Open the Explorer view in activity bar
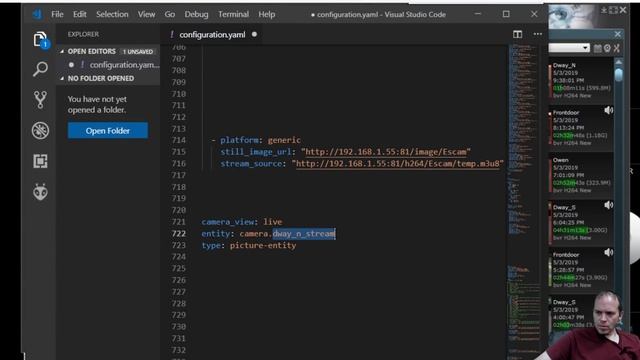Screen dimensions: 640x360 (x=40, y=40)
